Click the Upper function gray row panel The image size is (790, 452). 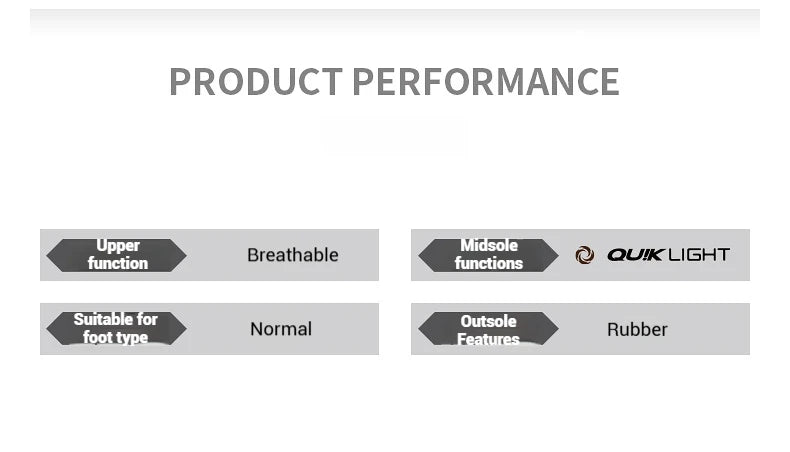tap(210, 255)
